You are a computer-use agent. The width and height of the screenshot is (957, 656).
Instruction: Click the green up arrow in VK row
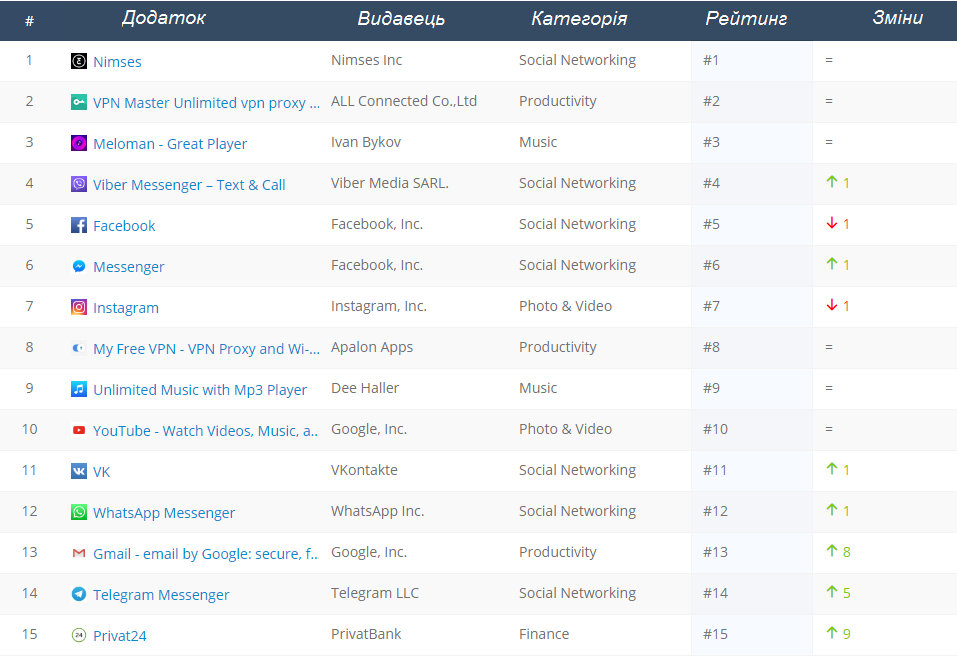(x=831, y=469)
